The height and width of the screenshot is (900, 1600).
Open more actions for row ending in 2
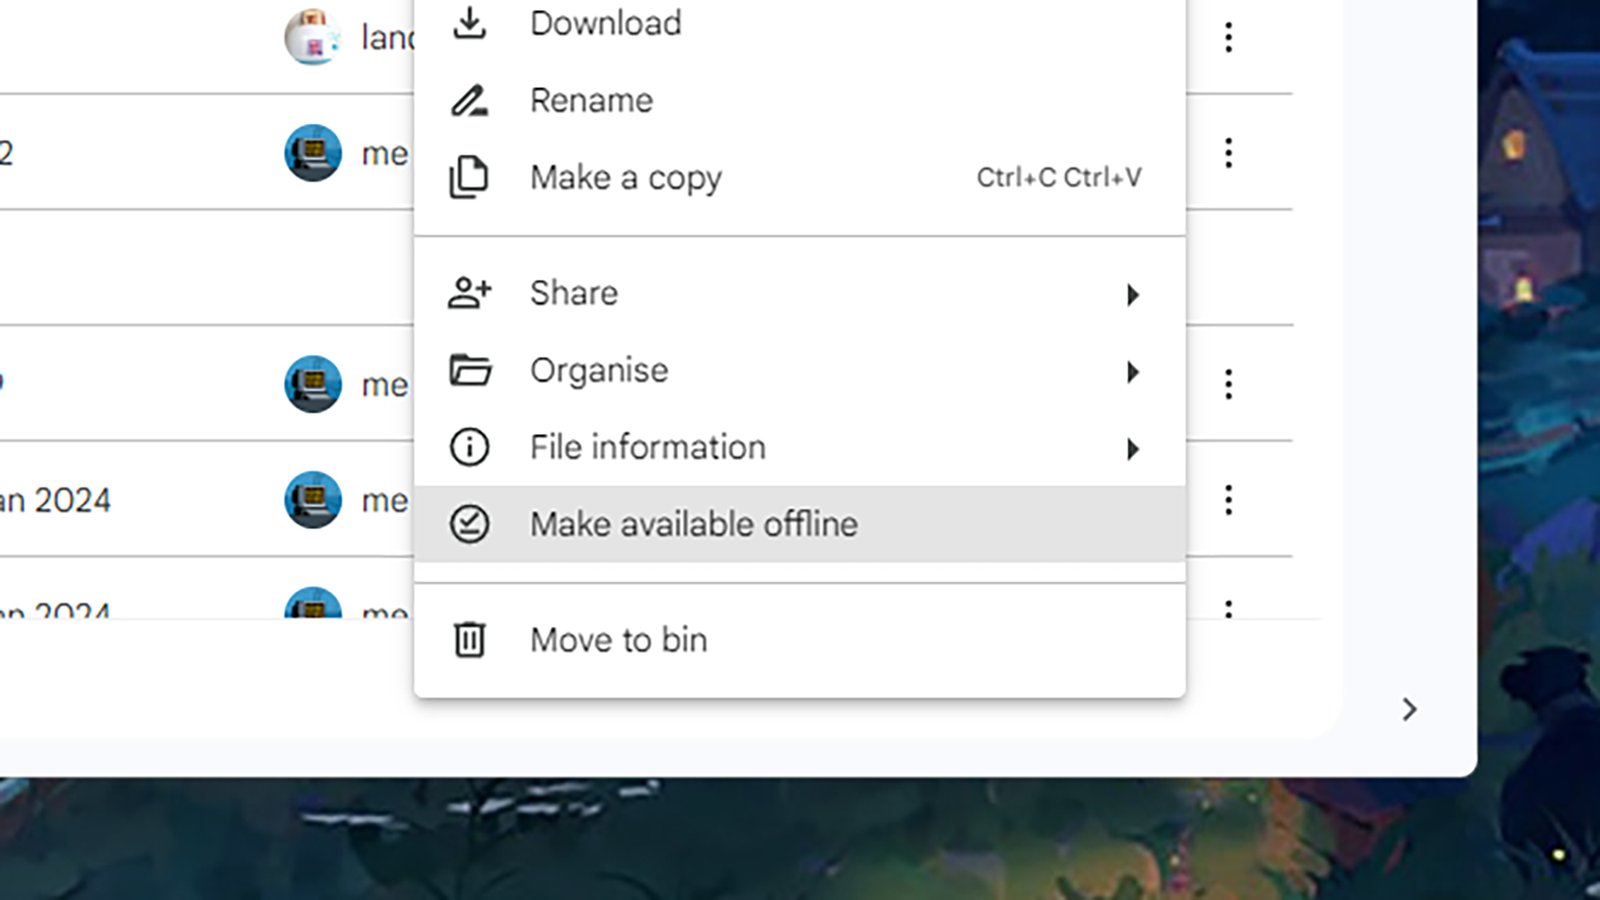pyautogui.click(x=1229, y=153)
